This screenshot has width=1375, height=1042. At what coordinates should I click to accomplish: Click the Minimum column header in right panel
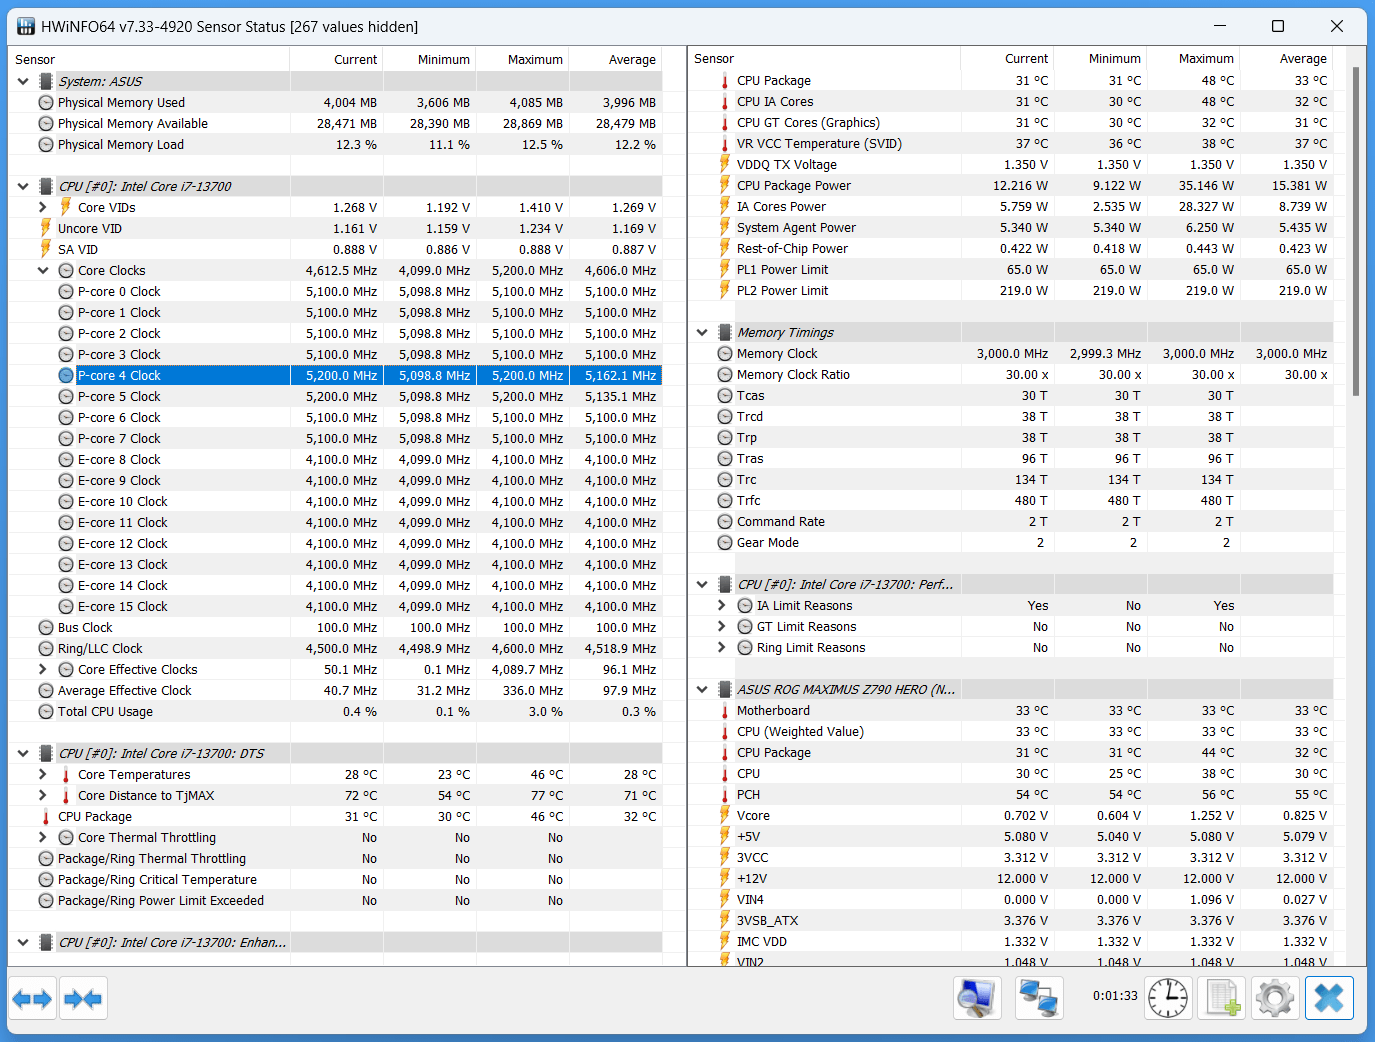(x=1101, y=58)
